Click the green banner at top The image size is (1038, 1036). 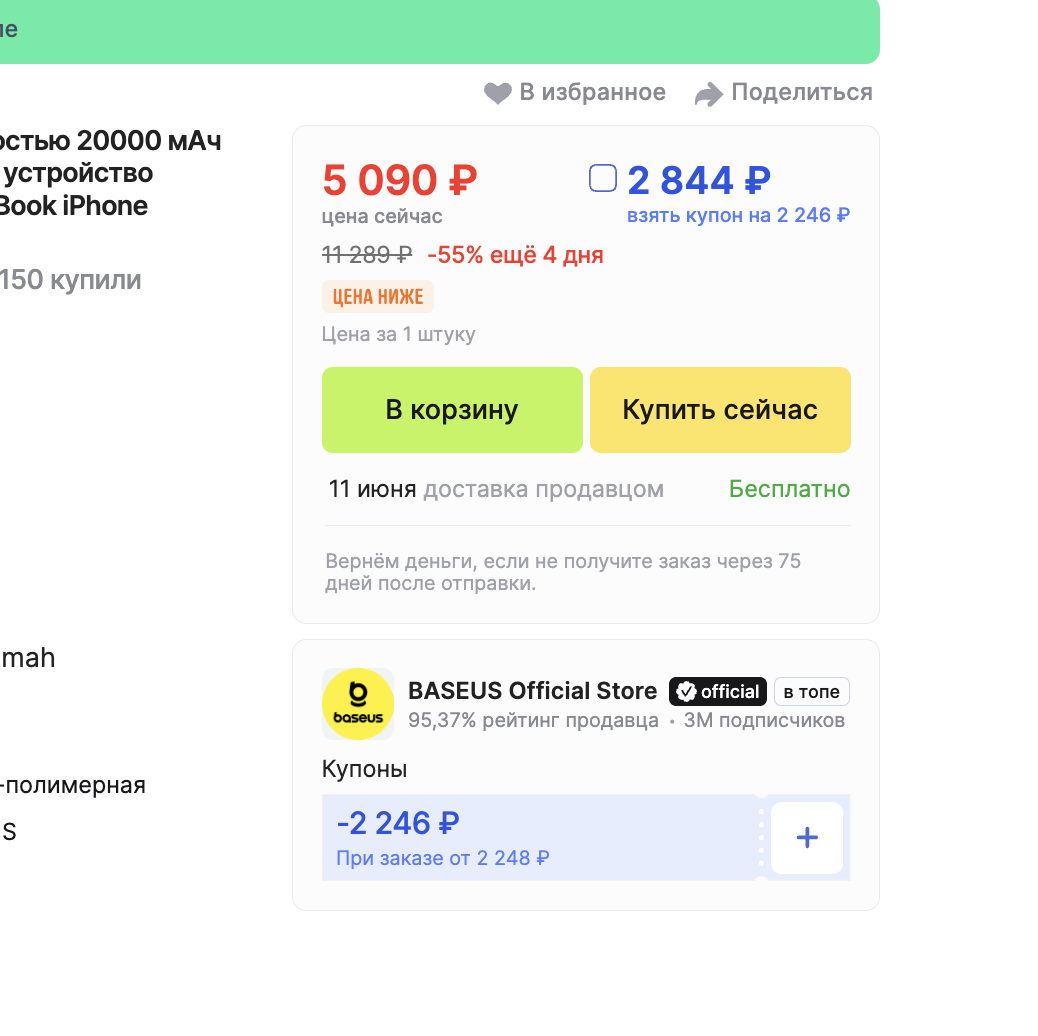[440, 31]
